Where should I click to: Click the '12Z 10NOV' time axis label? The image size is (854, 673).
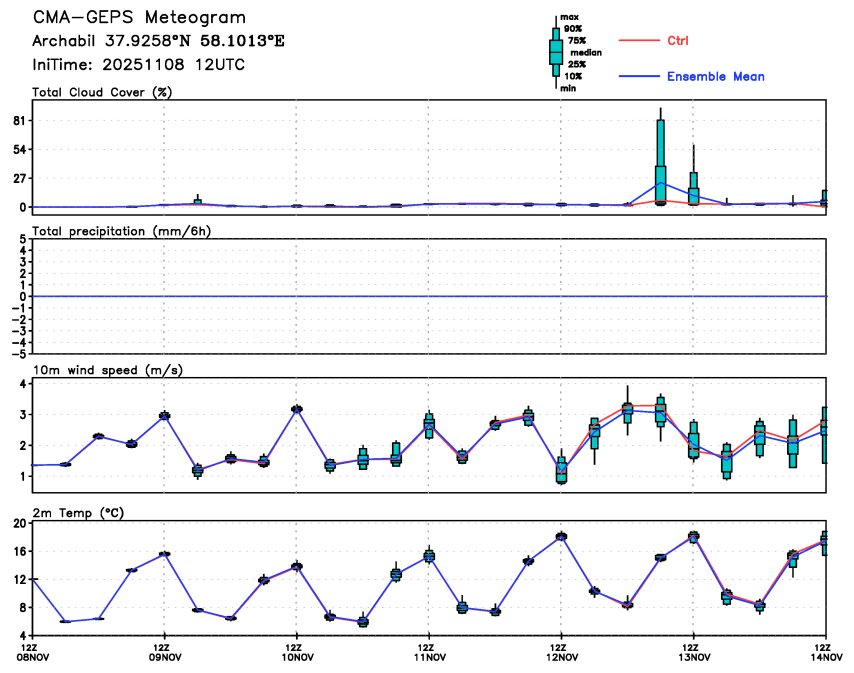[x=297, y=652]
